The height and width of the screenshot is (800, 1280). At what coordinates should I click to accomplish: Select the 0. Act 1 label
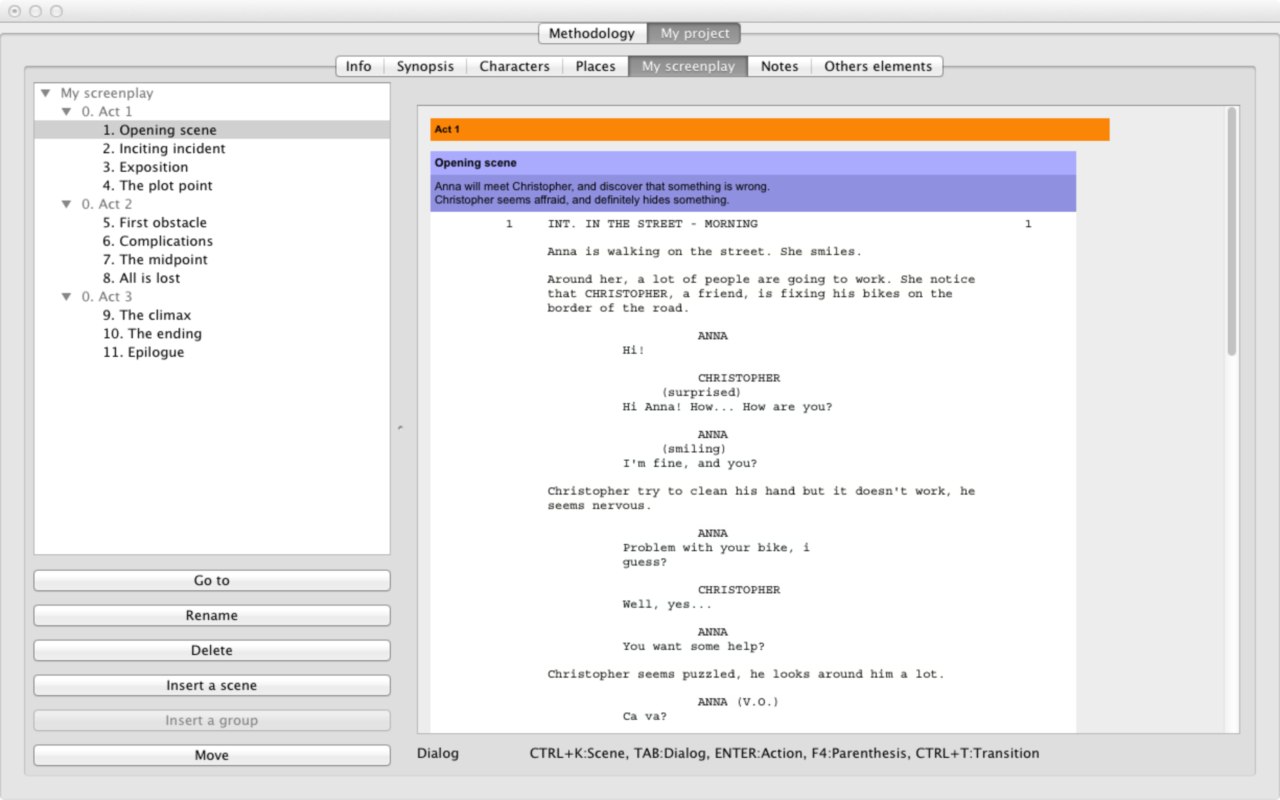pyautogui.click(x=106, y=111)
